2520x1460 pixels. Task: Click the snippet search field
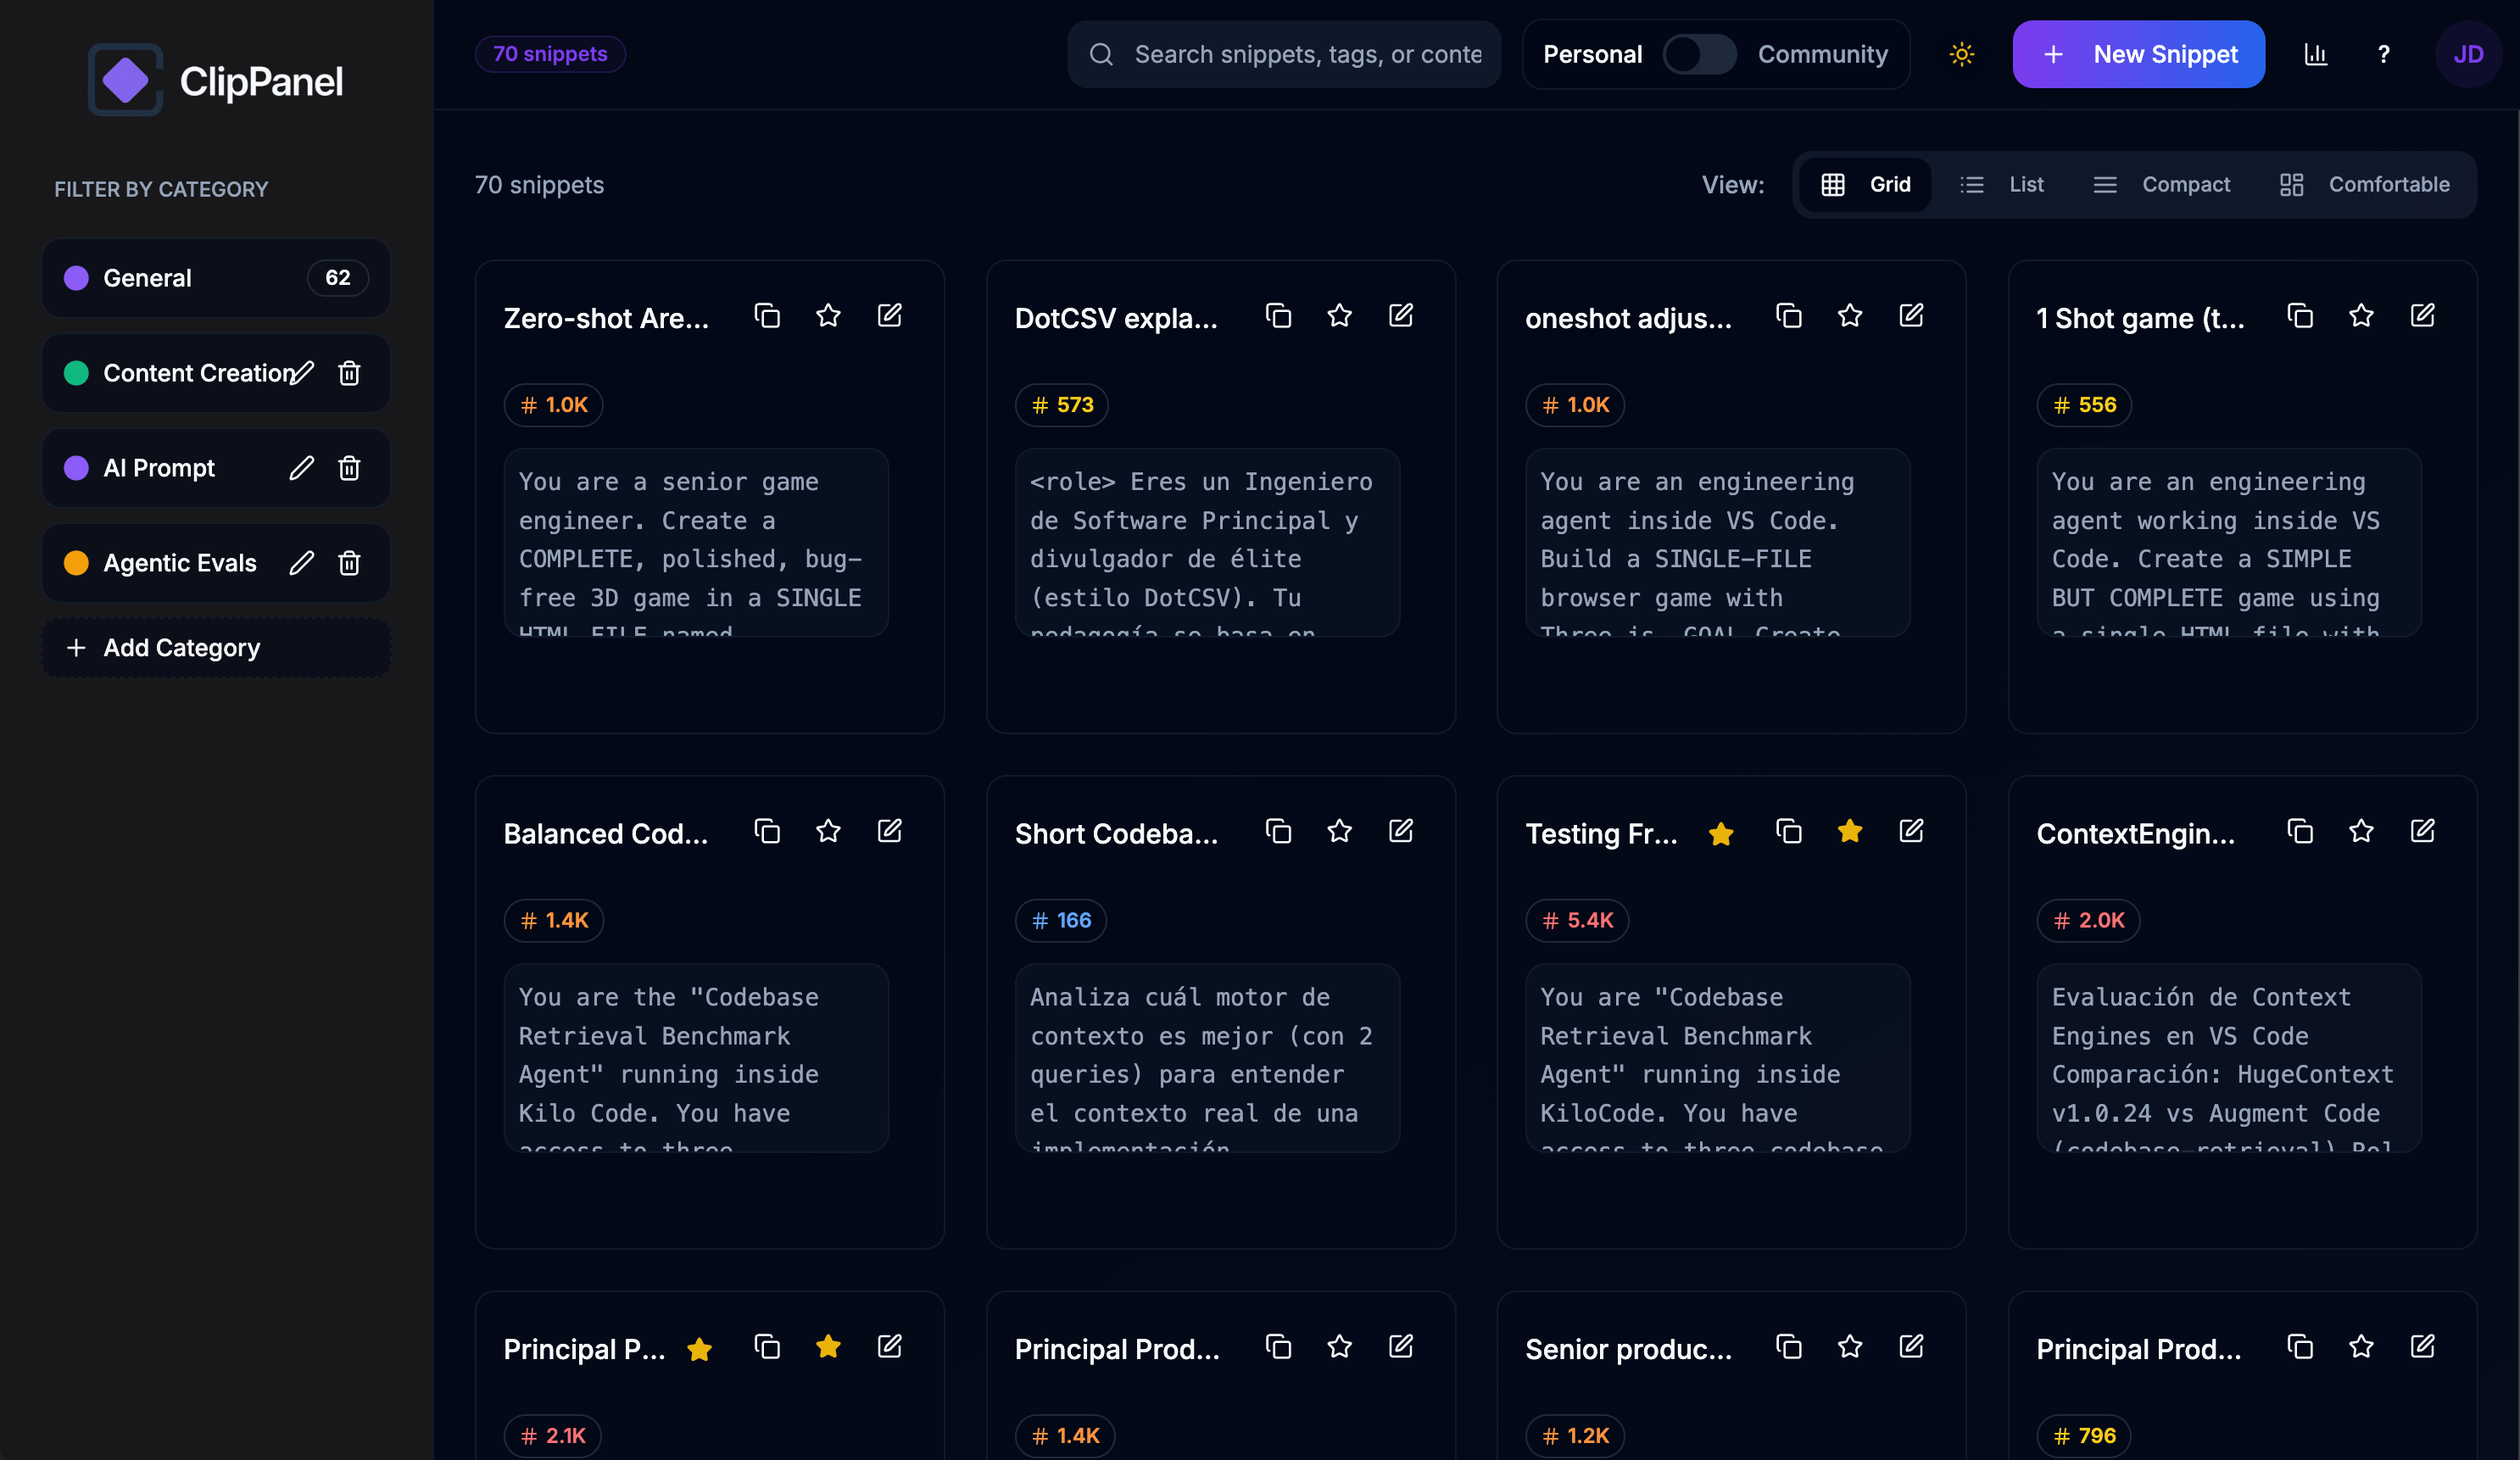[1283, 54]
